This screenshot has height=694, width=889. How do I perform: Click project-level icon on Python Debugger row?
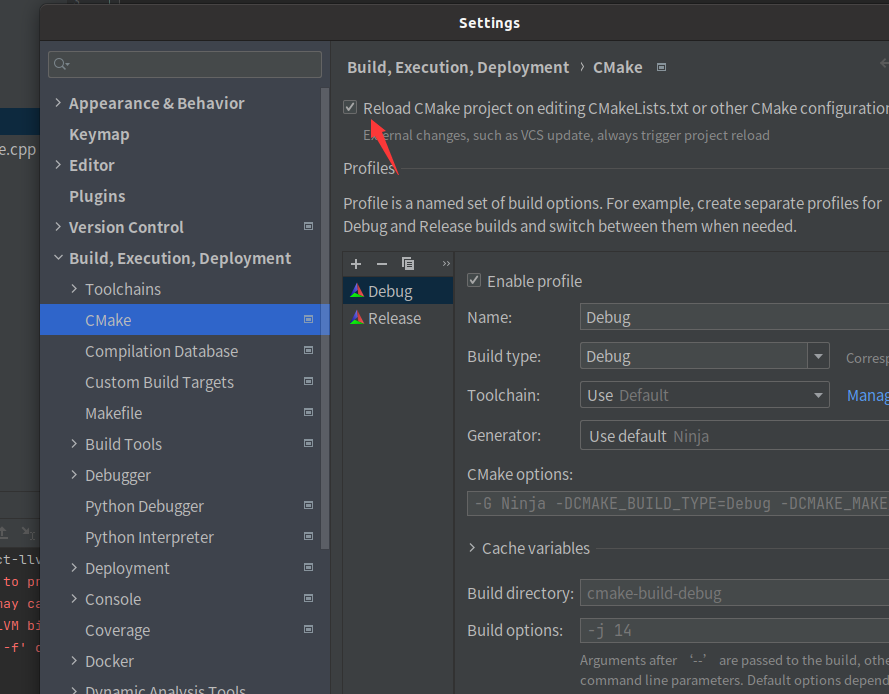[x=308, y=505]
